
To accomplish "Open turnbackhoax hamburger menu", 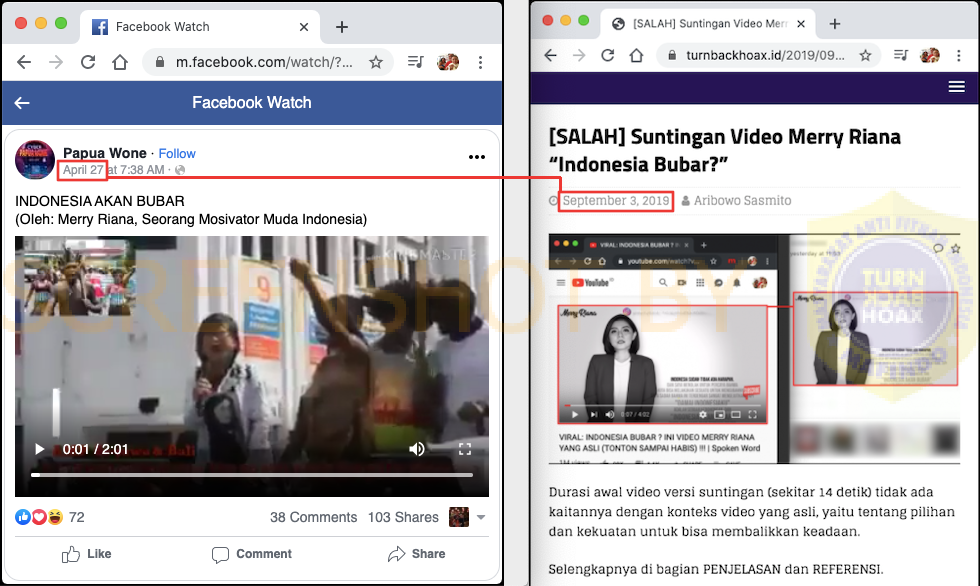I will point(957,87).
